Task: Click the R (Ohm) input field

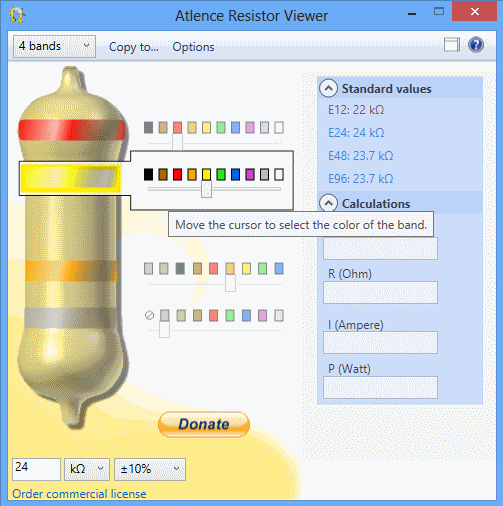Action: (380, 292)
